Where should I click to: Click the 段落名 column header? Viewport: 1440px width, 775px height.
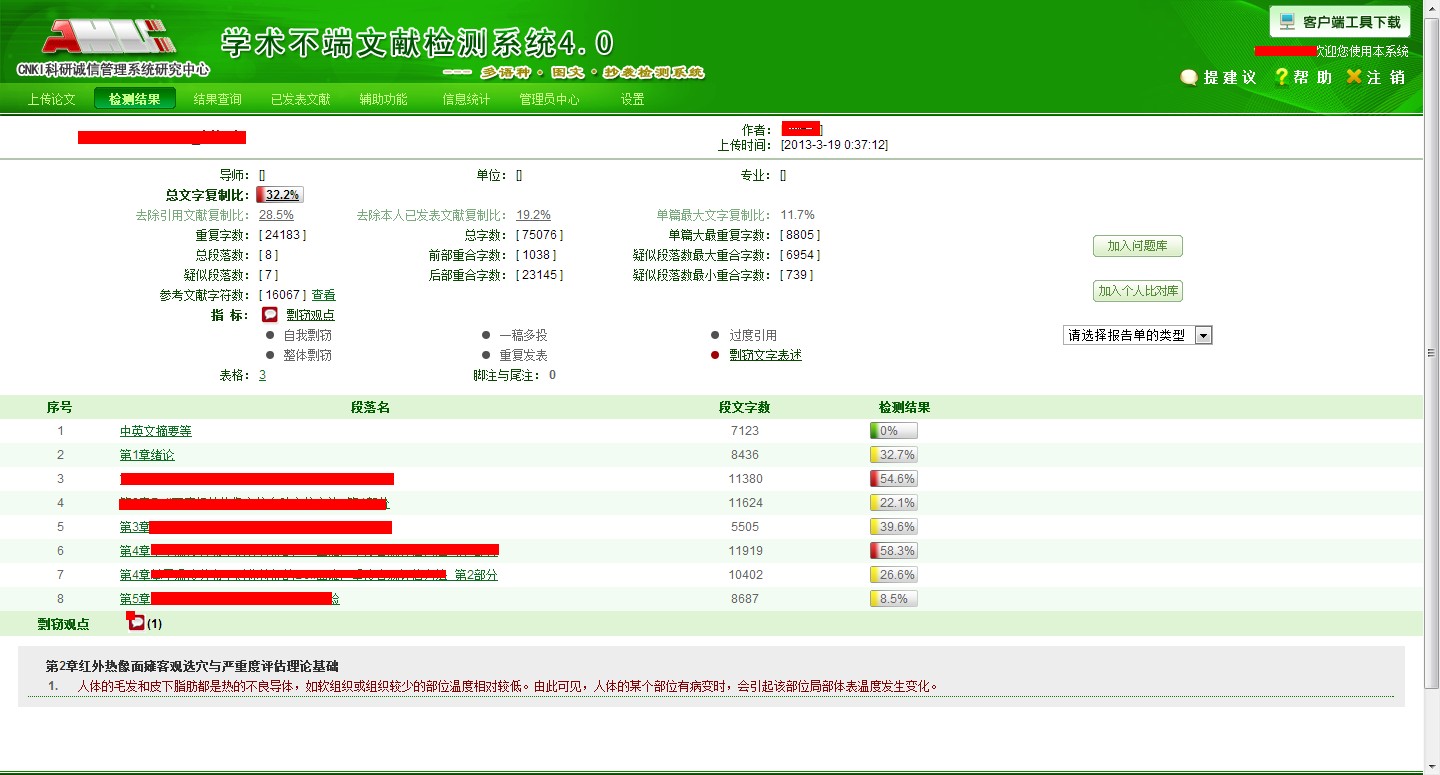click(370, 407)
